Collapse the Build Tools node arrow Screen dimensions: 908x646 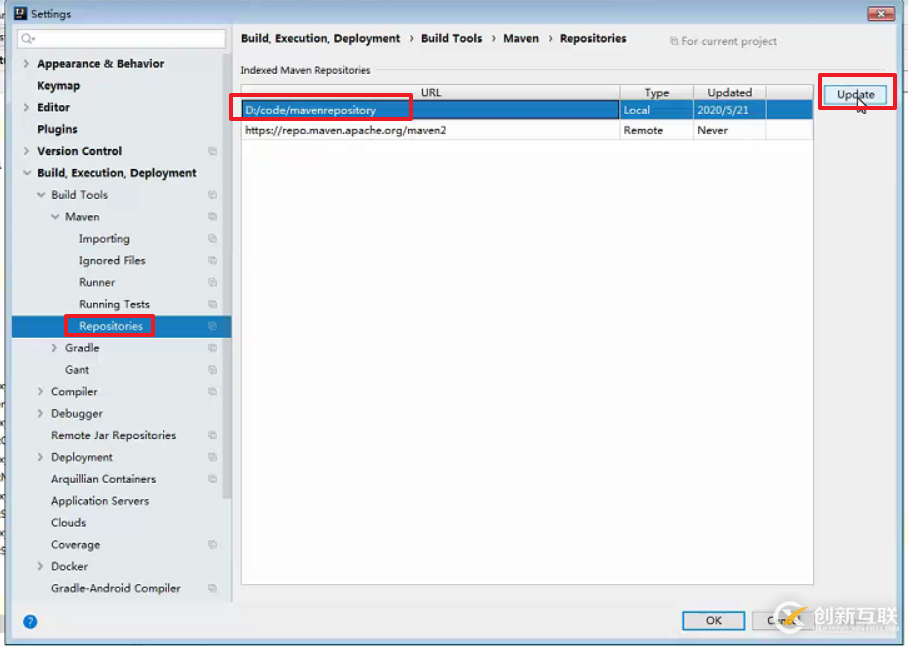click(41, 195)
